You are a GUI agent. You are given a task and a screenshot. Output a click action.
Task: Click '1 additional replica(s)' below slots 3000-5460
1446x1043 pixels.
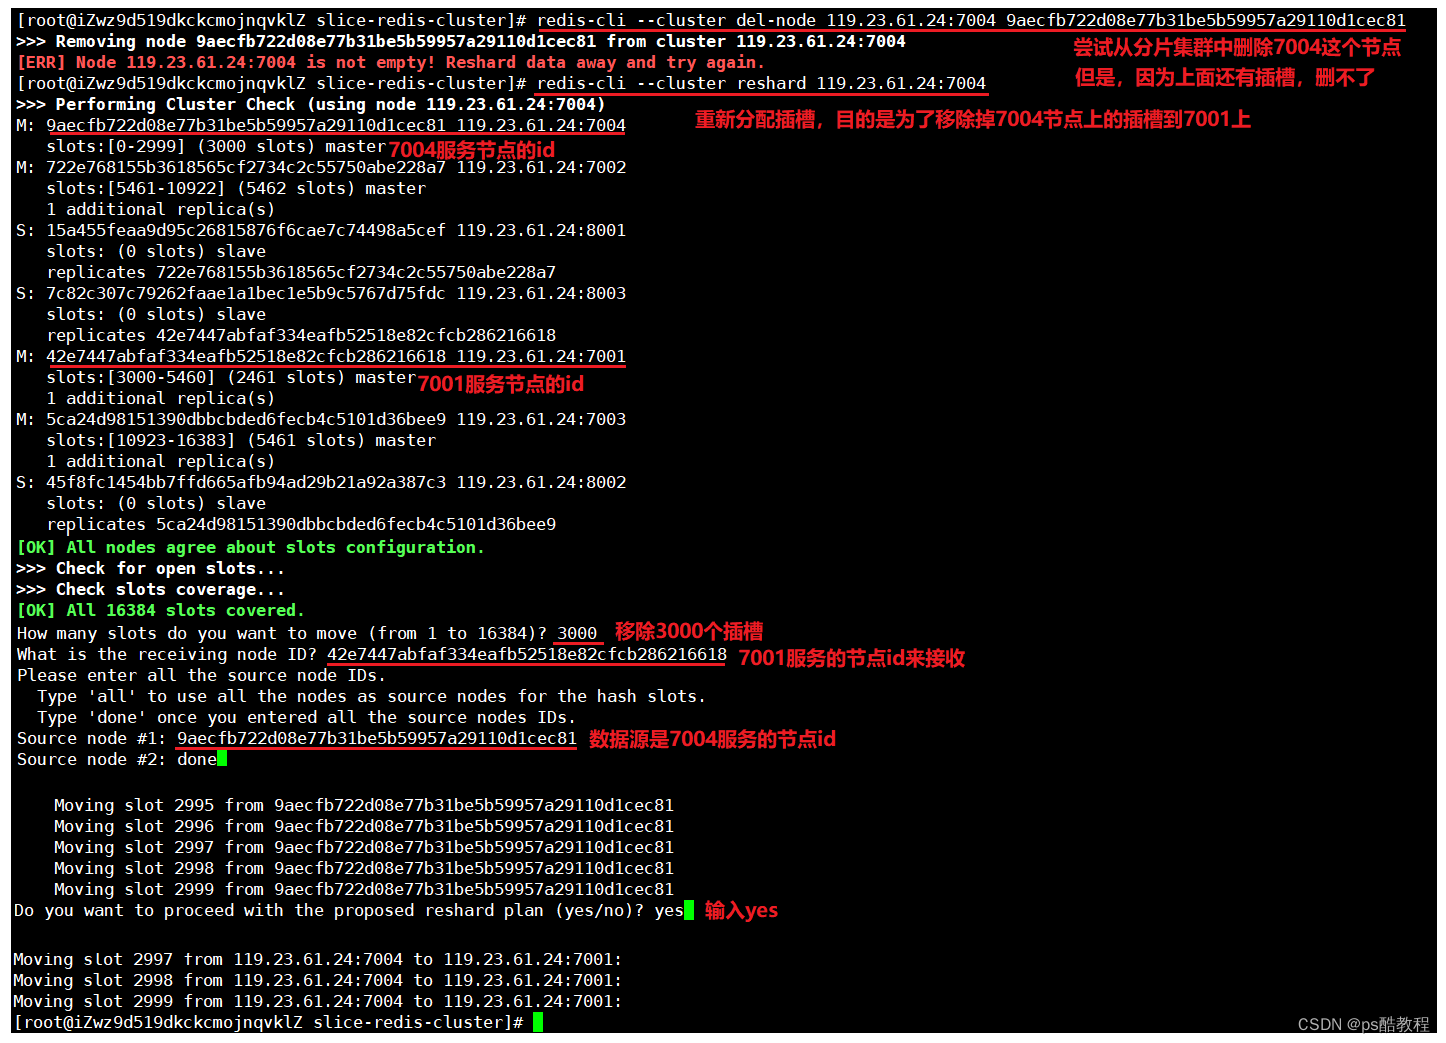pos(161,398)
